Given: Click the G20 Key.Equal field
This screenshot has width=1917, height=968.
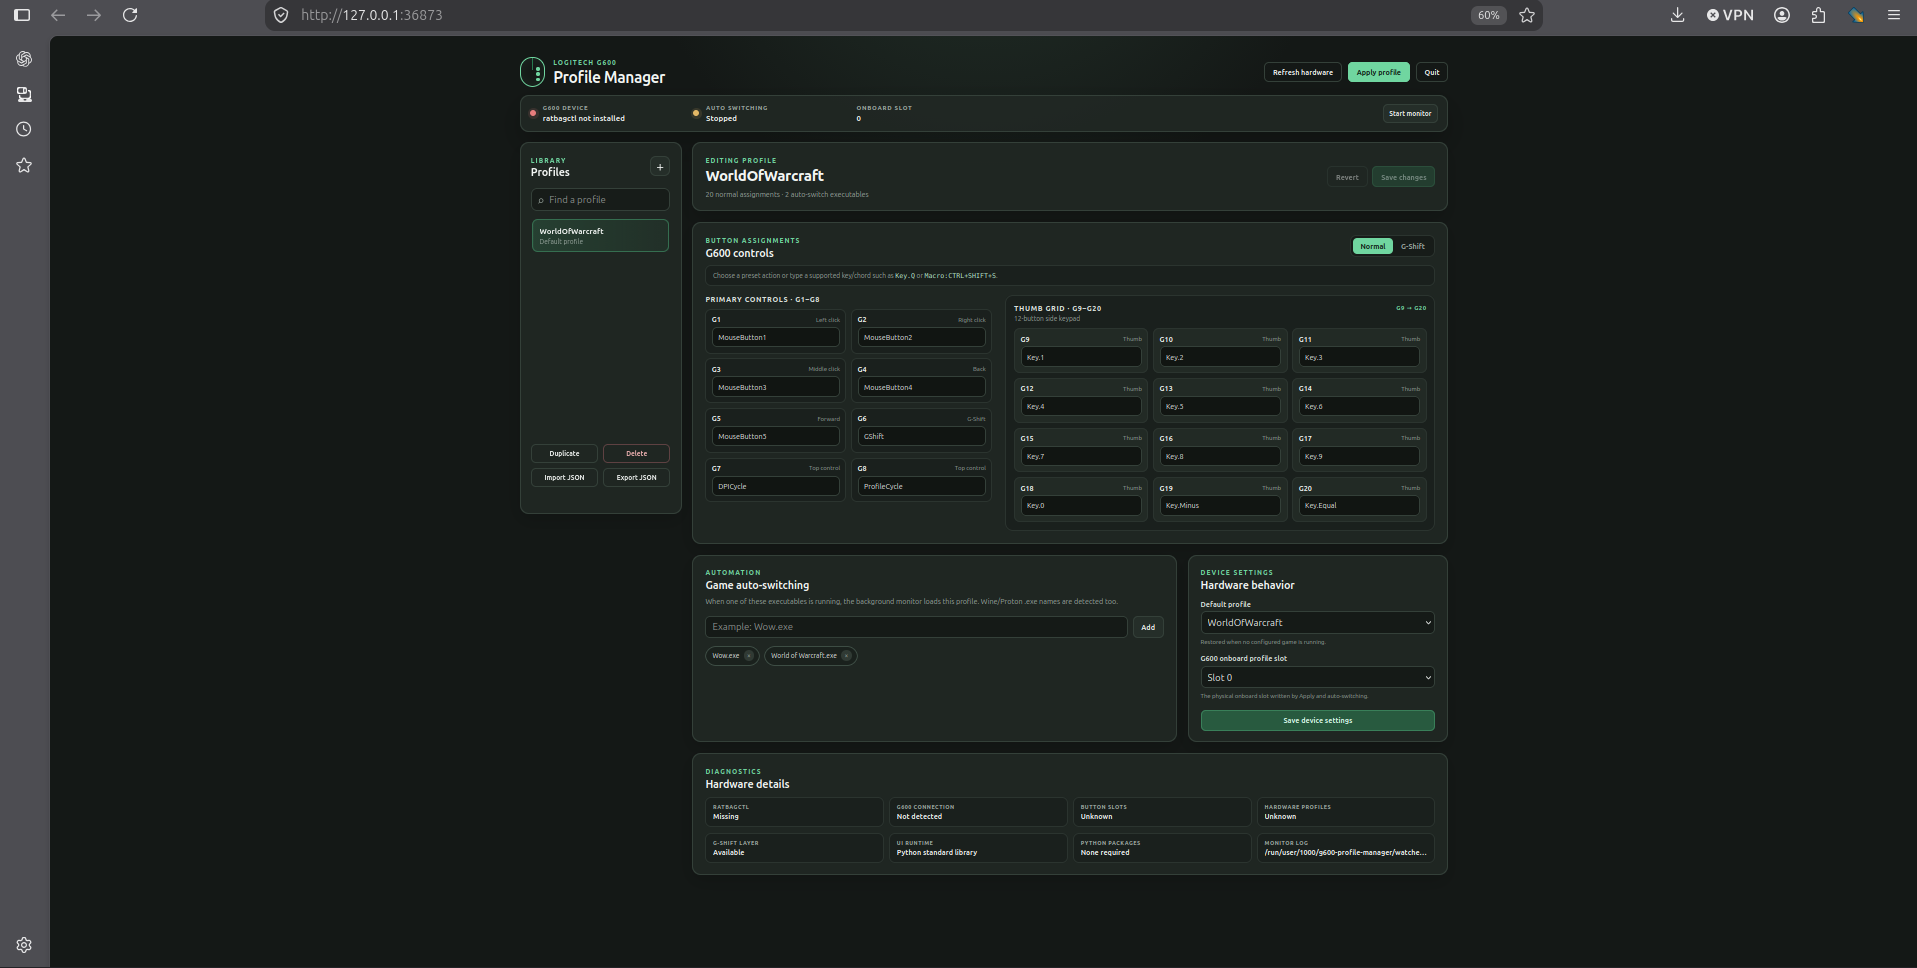Looking at the screenshot, I should click(1358, 506).
